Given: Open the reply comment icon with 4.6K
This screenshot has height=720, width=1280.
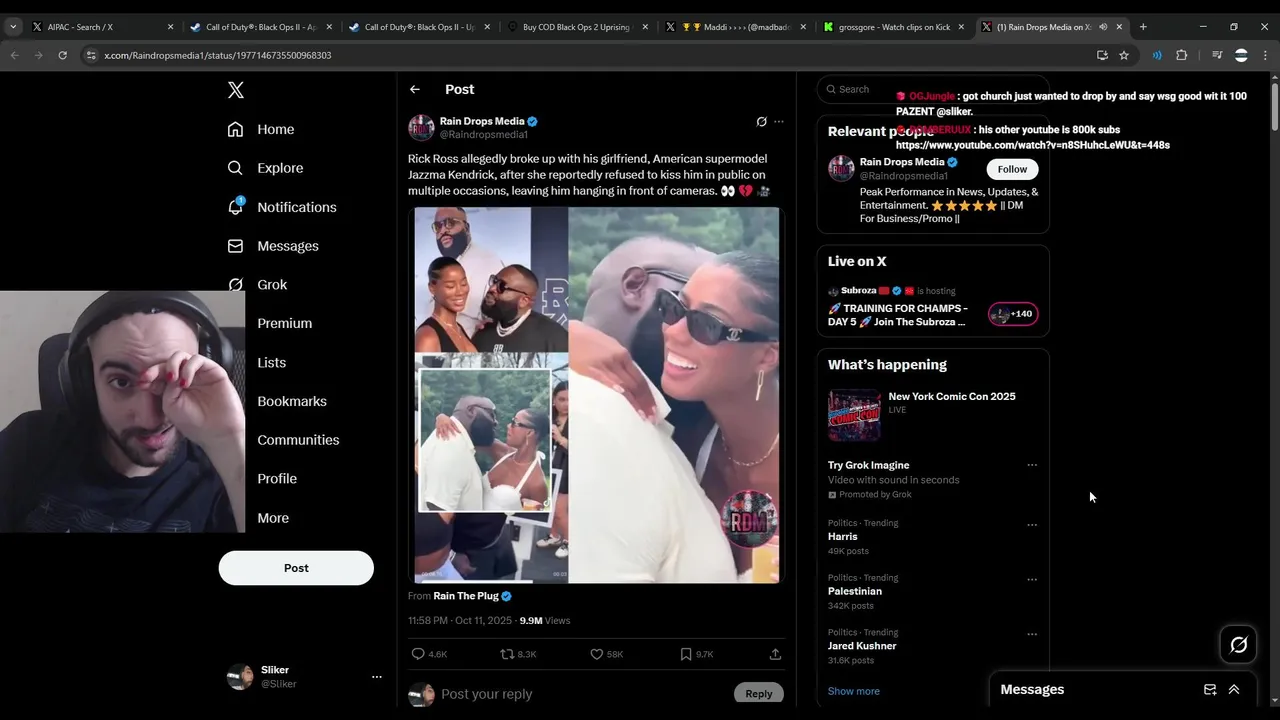Looking at the screenshot, I should click(x=418, y=654).
